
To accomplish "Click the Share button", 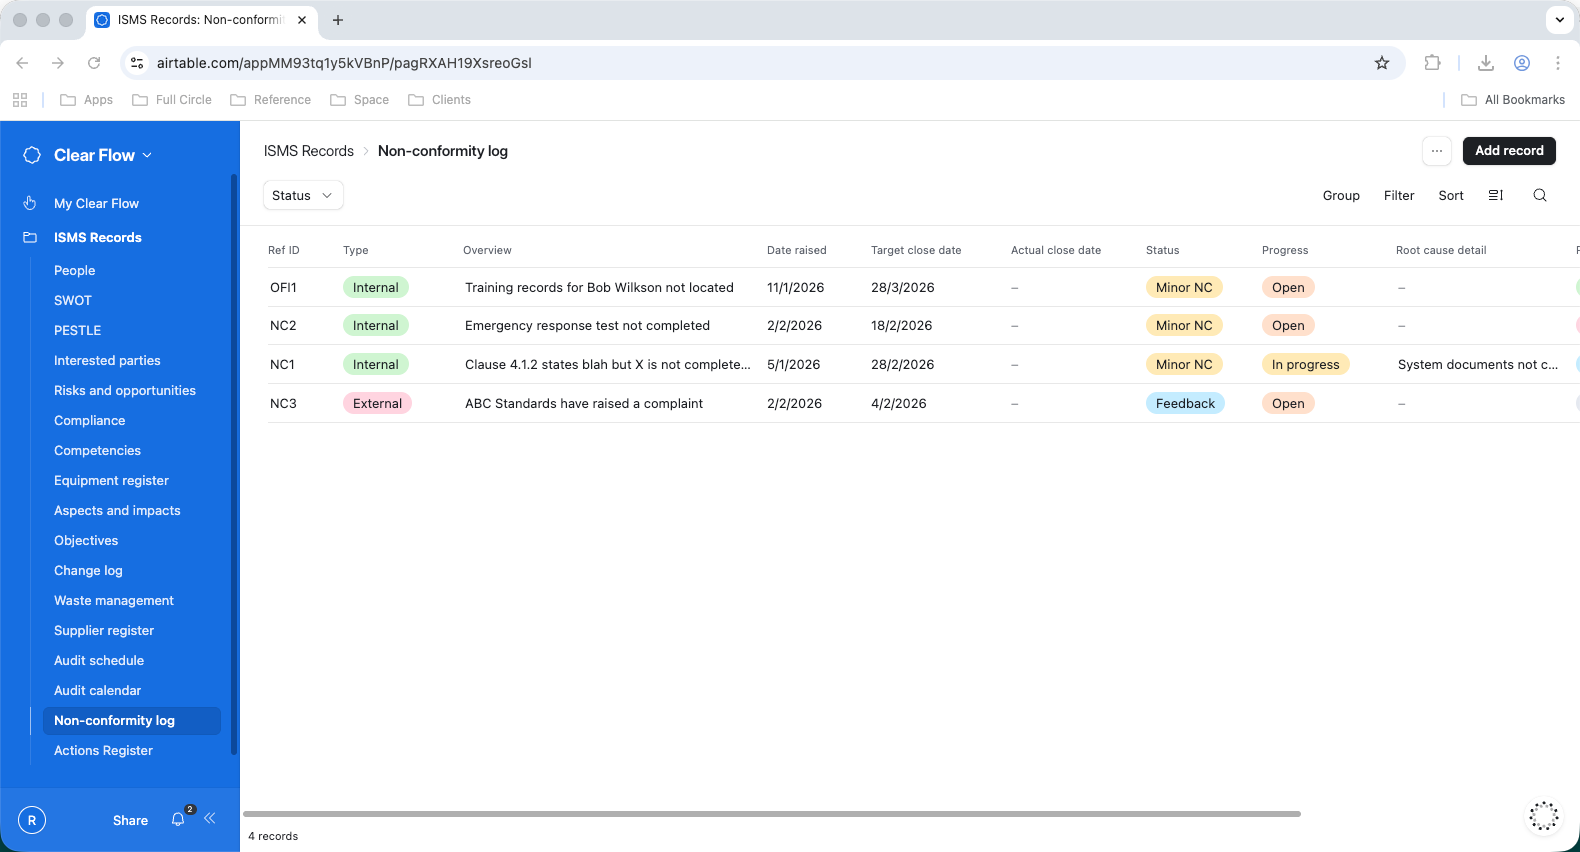I will pyautogui.click(x=130, y=820).
